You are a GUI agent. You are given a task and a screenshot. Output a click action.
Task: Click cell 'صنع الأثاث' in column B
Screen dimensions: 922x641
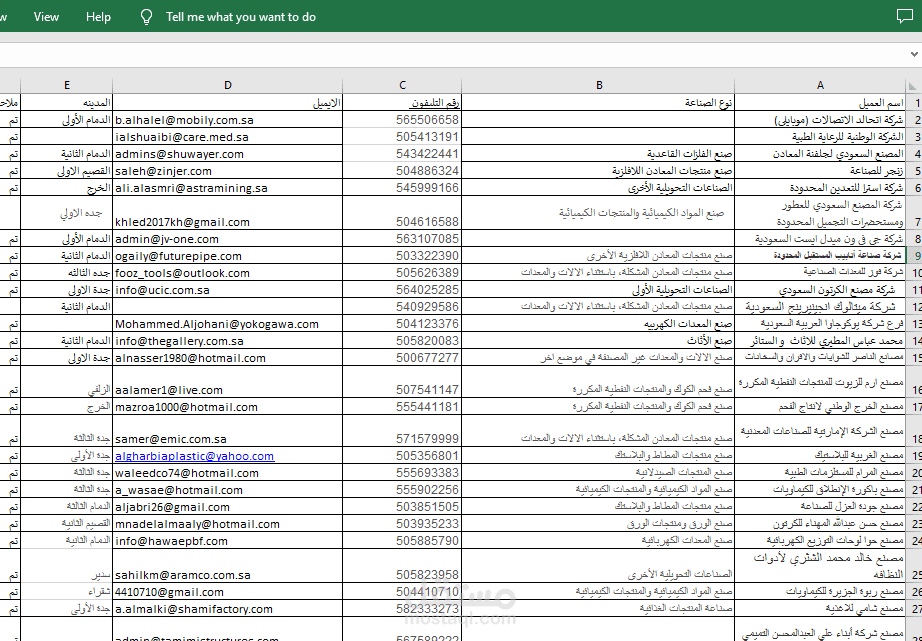(x=599, y=341)
